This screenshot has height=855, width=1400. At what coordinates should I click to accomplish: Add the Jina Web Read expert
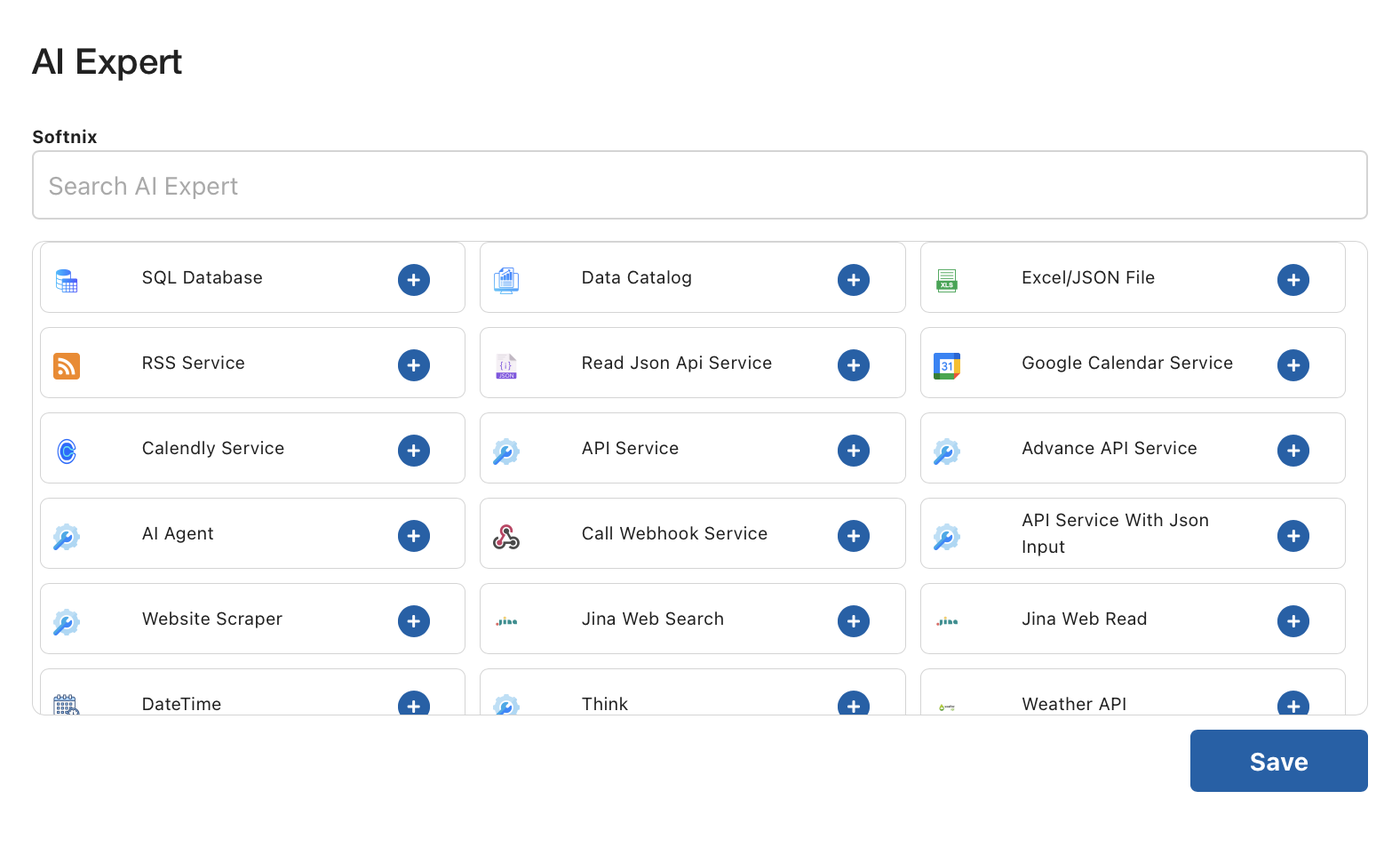[x=1293, y=621]
